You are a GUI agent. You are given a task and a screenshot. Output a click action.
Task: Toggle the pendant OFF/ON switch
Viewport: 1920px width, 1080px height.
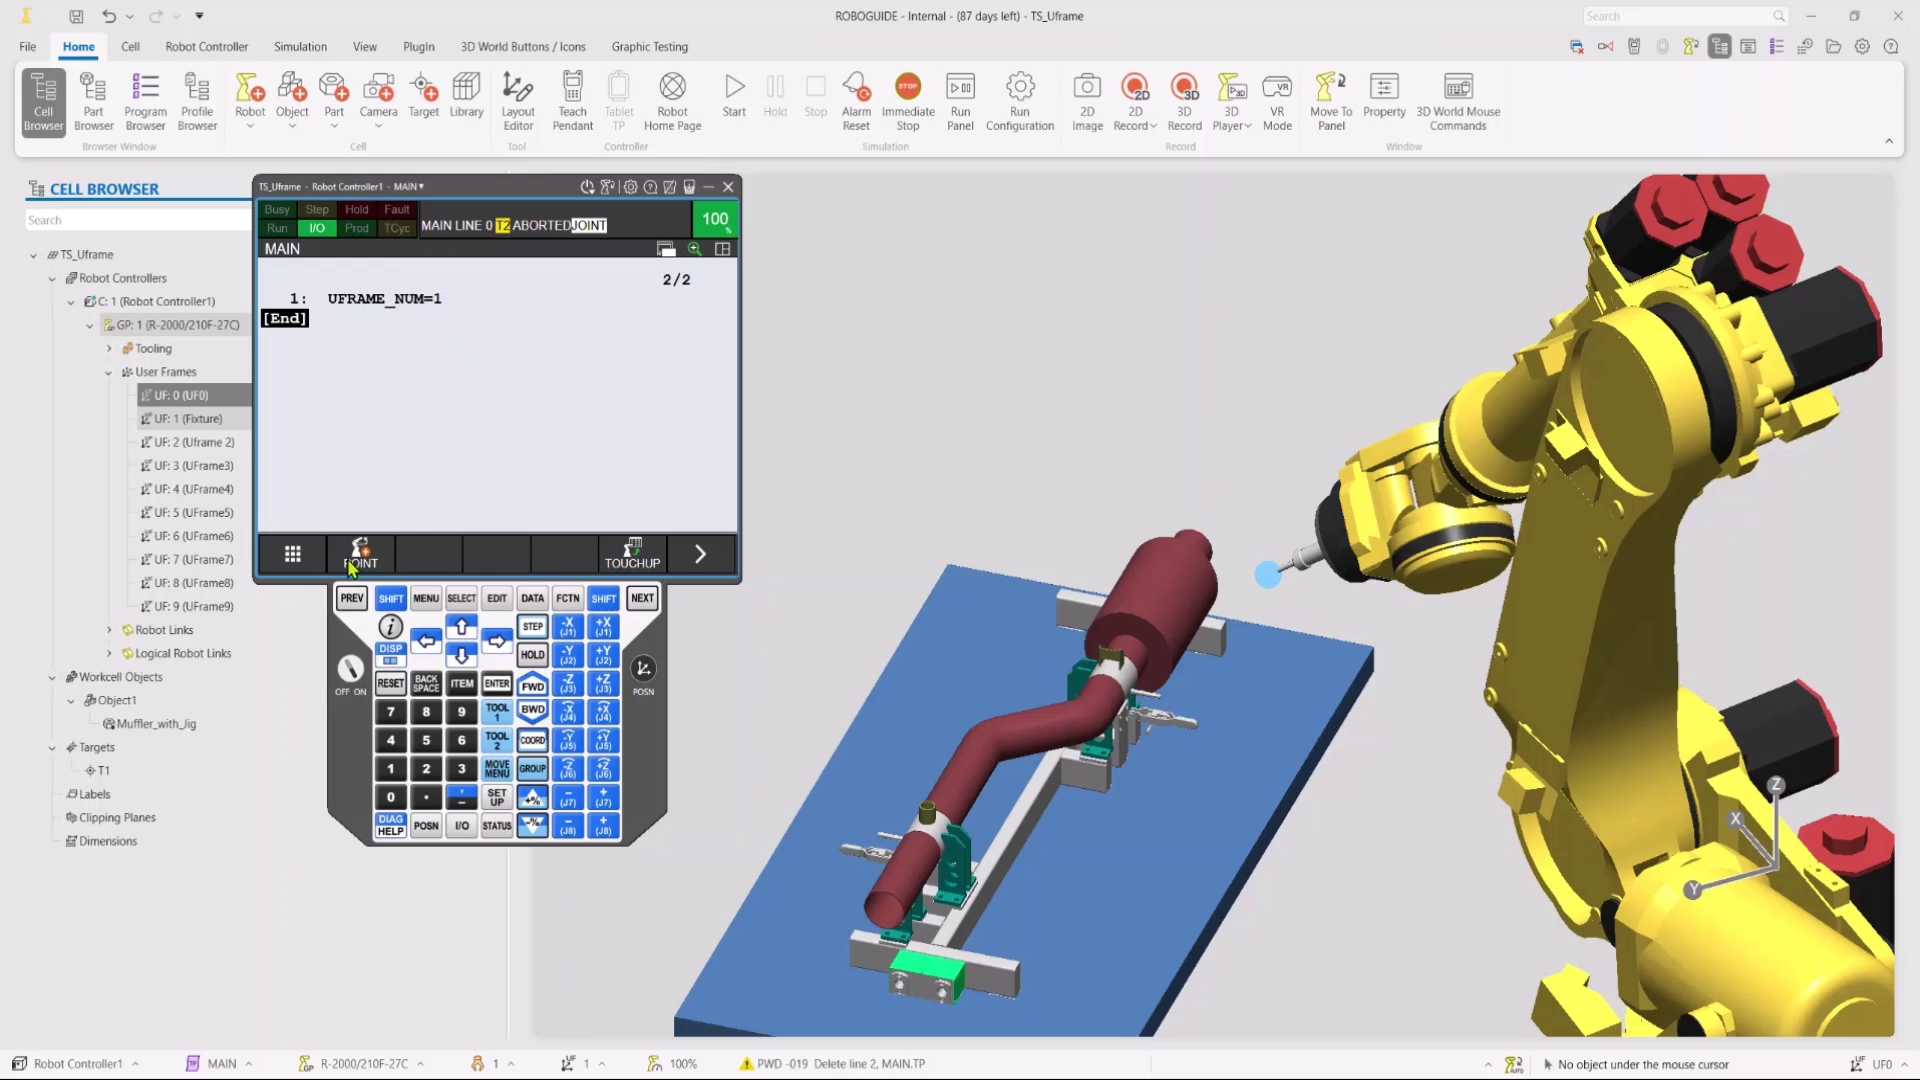(x=350, y=669)
